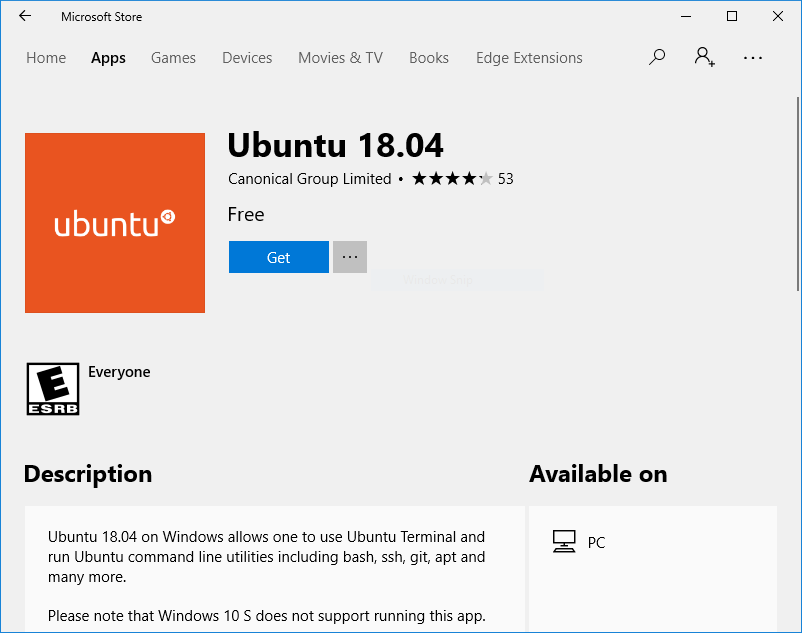The image size is (802, 633).
Task: Click the PC icon under Available on
Action: tap(564, 541)
